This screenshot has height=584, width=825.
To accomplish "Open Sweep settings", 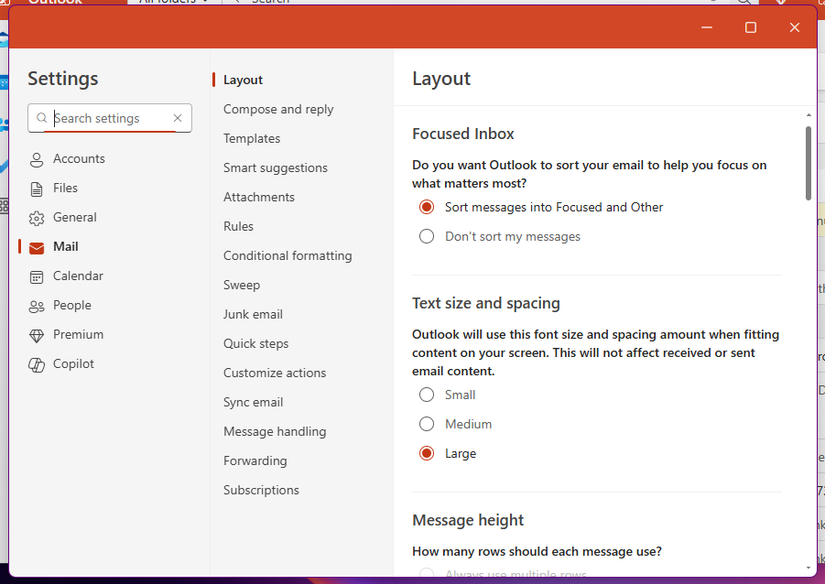I will (x=242, y=285).
